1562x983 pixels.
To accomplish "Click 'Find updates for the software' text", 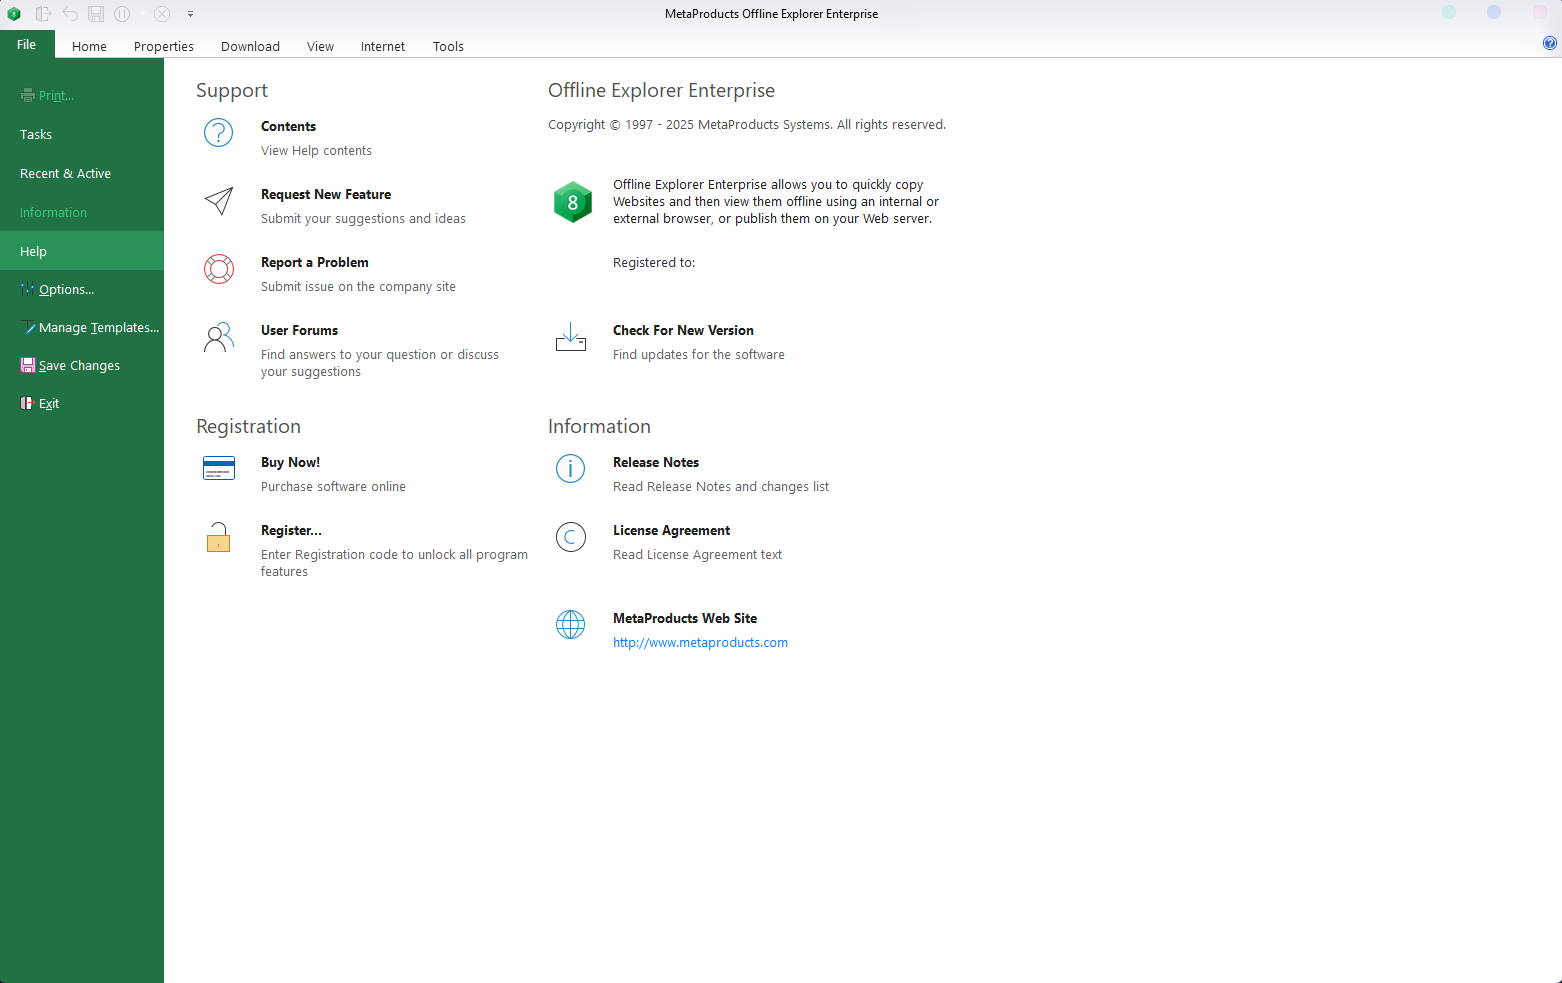I will (699, 355).
